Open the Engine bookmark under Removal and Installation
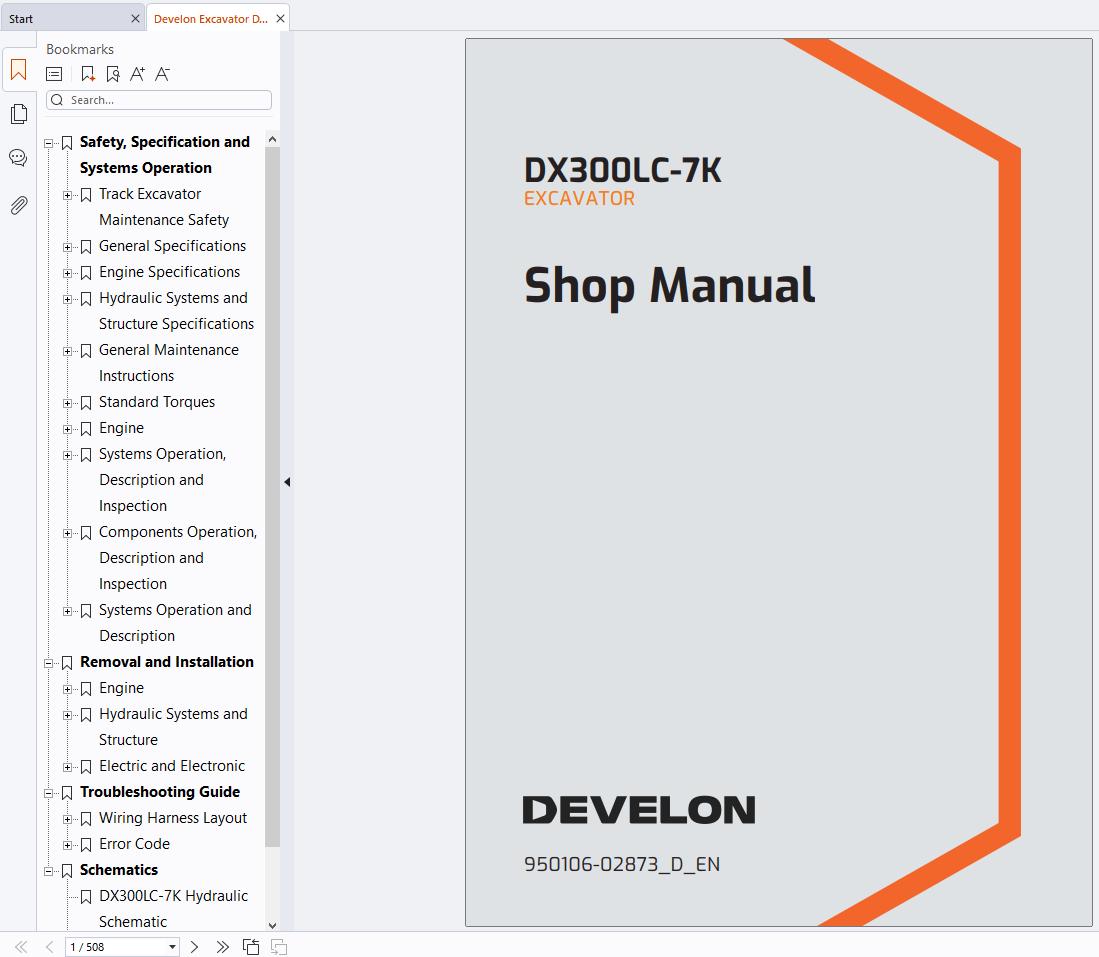This screenshot has height=957, width=1099. pyautogui.click(x=121, y=688)
